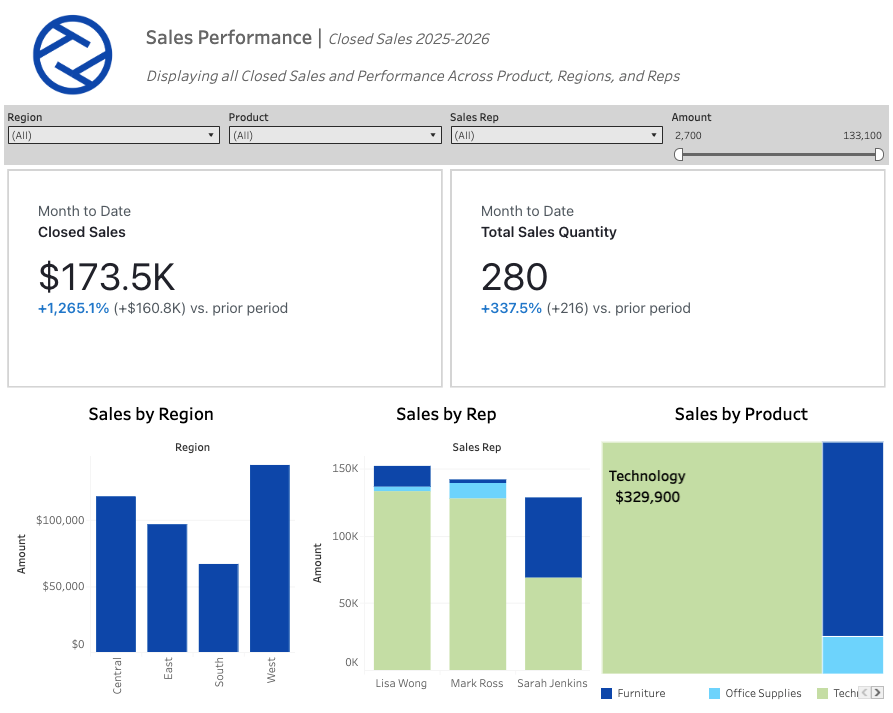Viewport: 893px width, 713px height.
Task: Click the legend back scroll arrow
Action: click(x=864, y=693)
